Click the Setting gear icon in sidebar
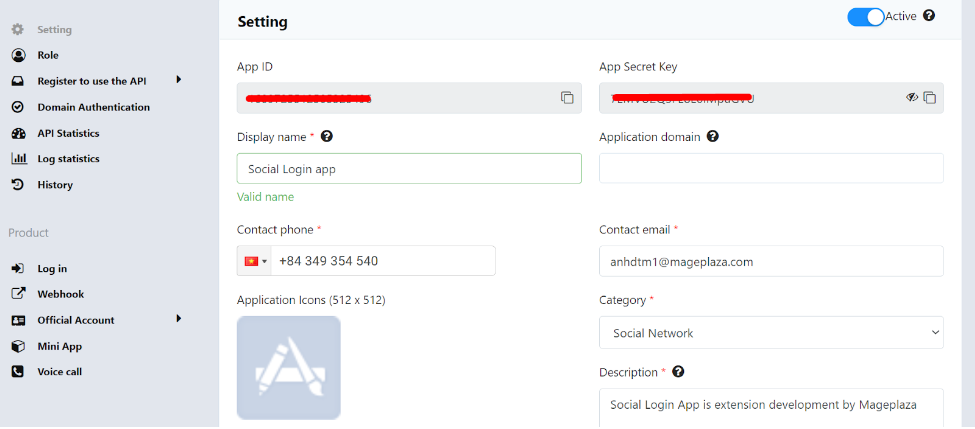Viewport: 975px width, 429px height. (x=17, y=30)
